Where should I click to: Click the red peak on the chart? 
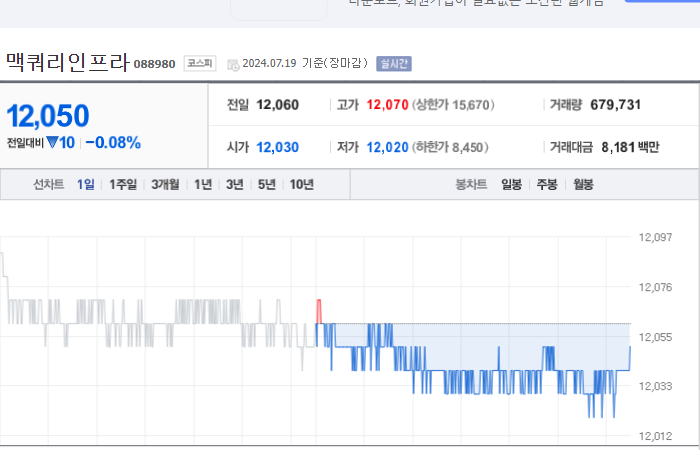pyautogui.click(x=319, y=311)
